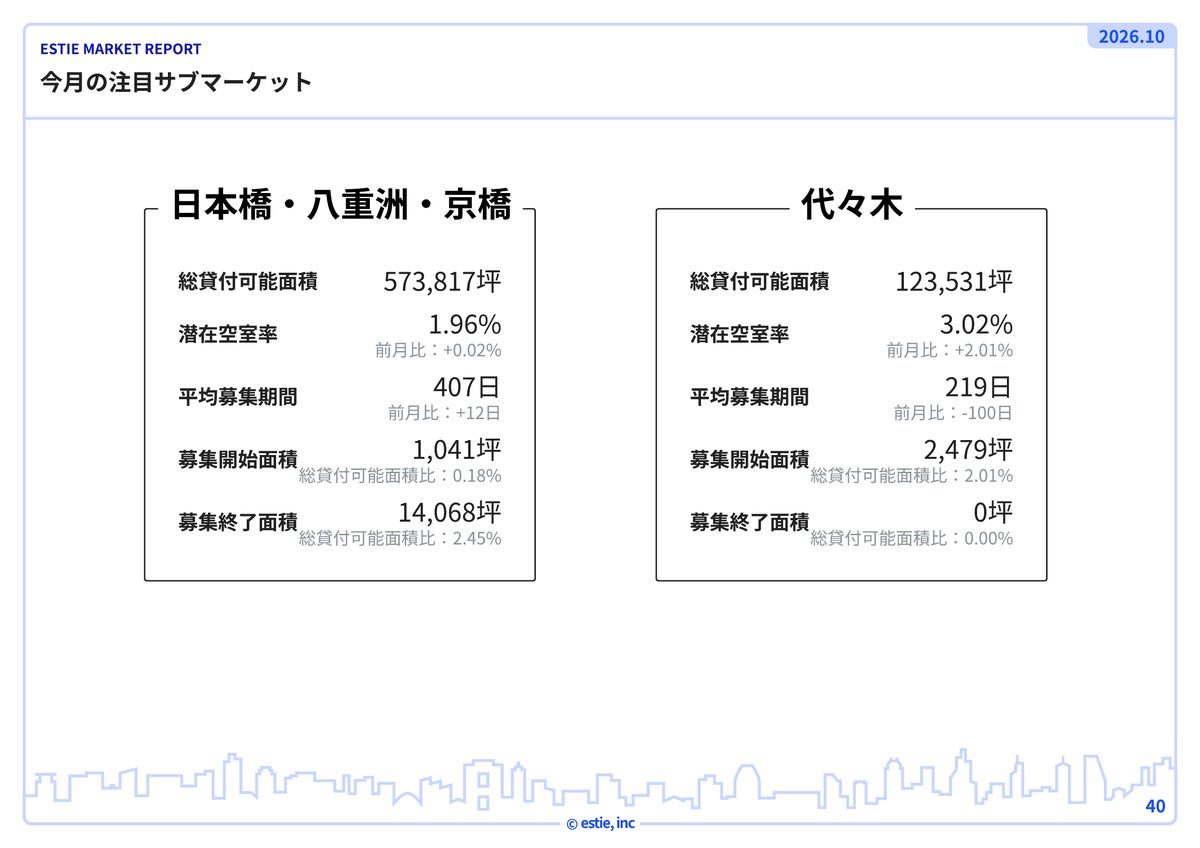
Task: Click 前月比：+12日 text
Action: tap(445, 412)
